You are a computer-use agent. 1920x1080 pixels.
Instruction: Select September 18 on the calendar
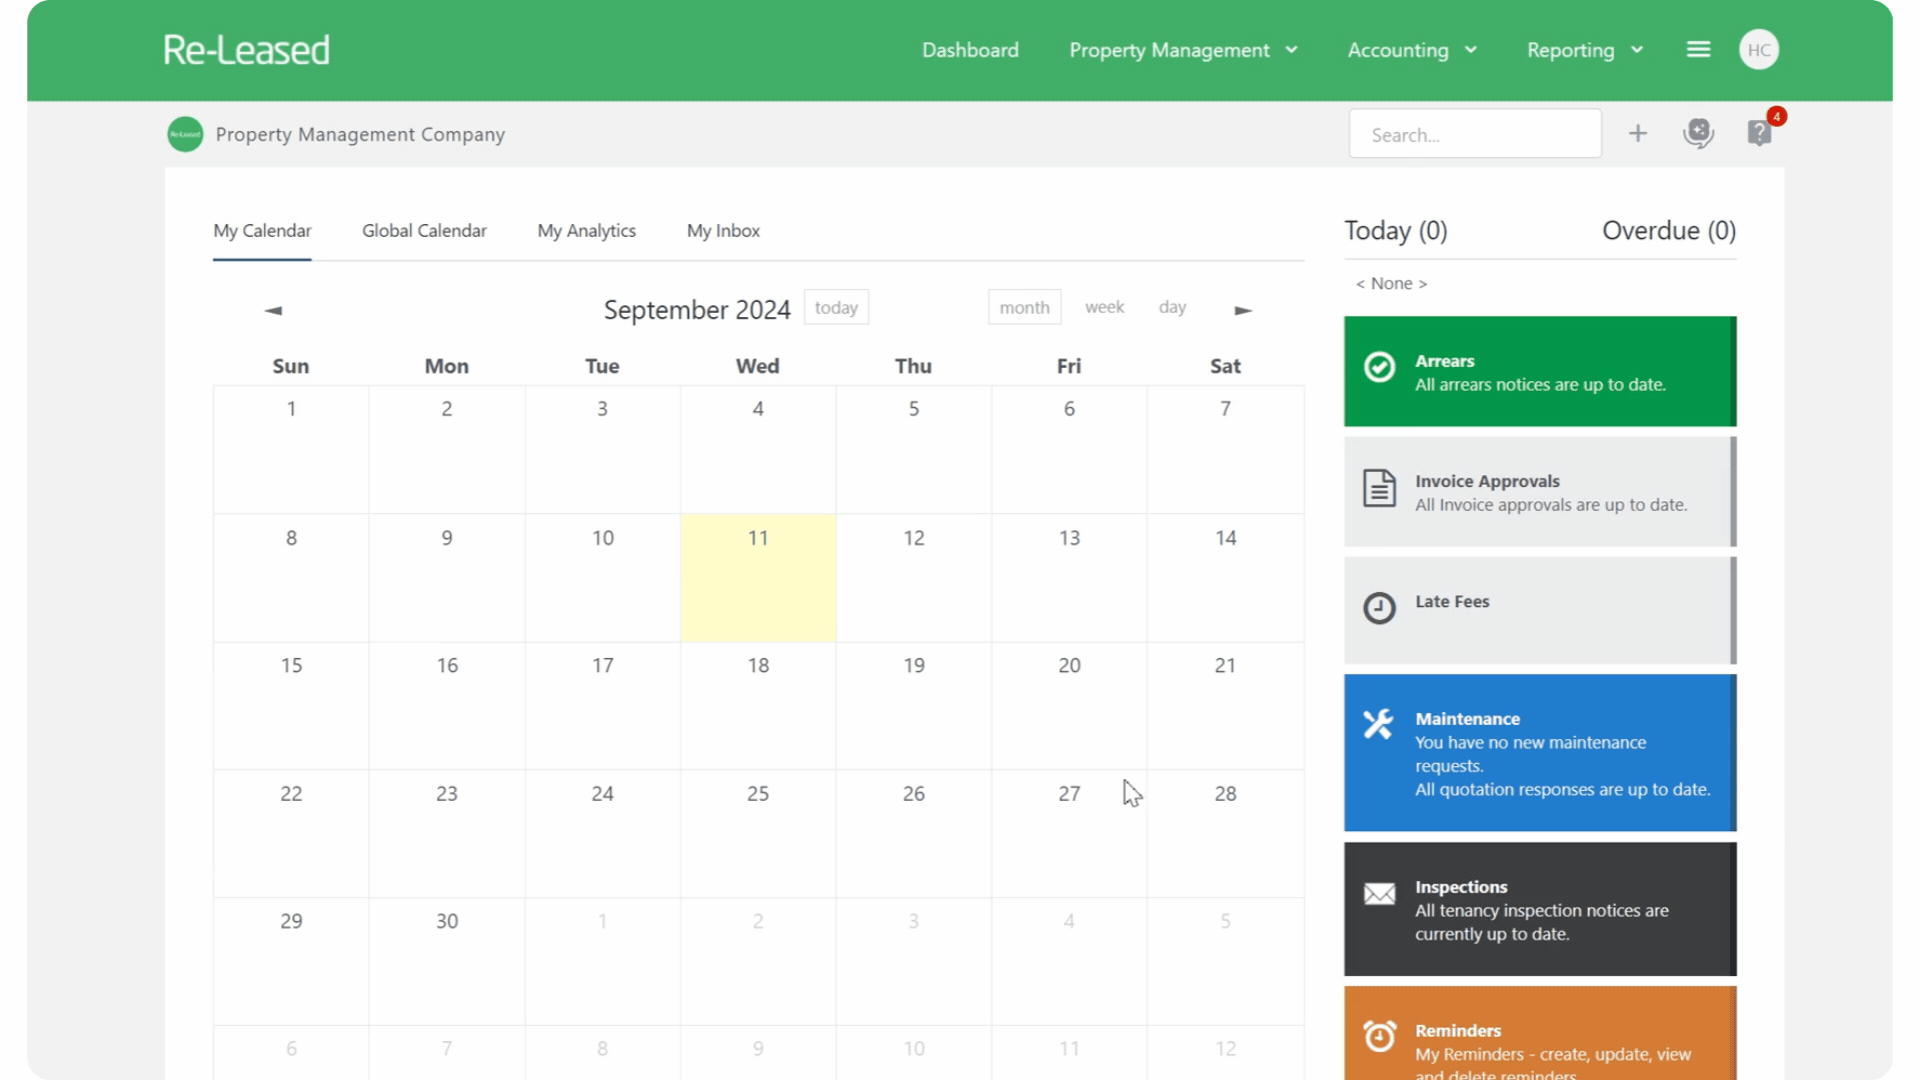point(758,706)
